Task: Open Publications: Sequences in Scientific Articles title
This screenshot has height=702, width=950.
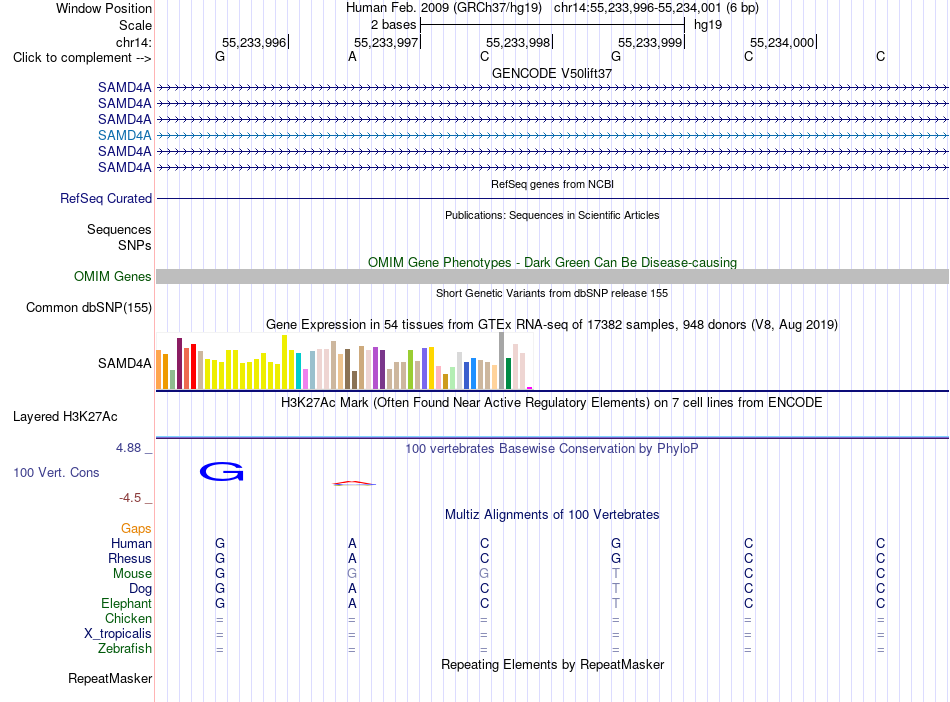Action: pos(552,215)
